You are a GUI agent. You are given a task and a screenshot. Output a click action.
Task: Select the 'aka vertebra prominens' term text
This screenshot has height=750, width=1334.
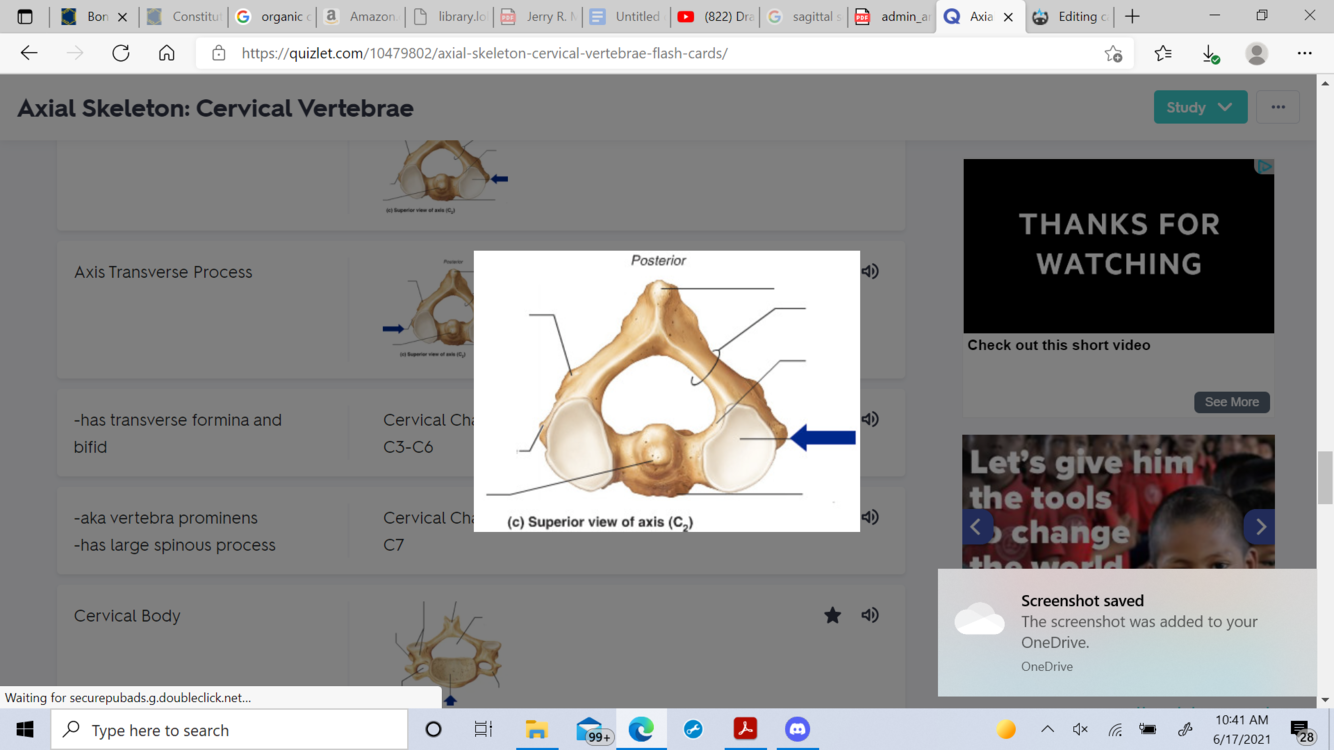[166, 518]
